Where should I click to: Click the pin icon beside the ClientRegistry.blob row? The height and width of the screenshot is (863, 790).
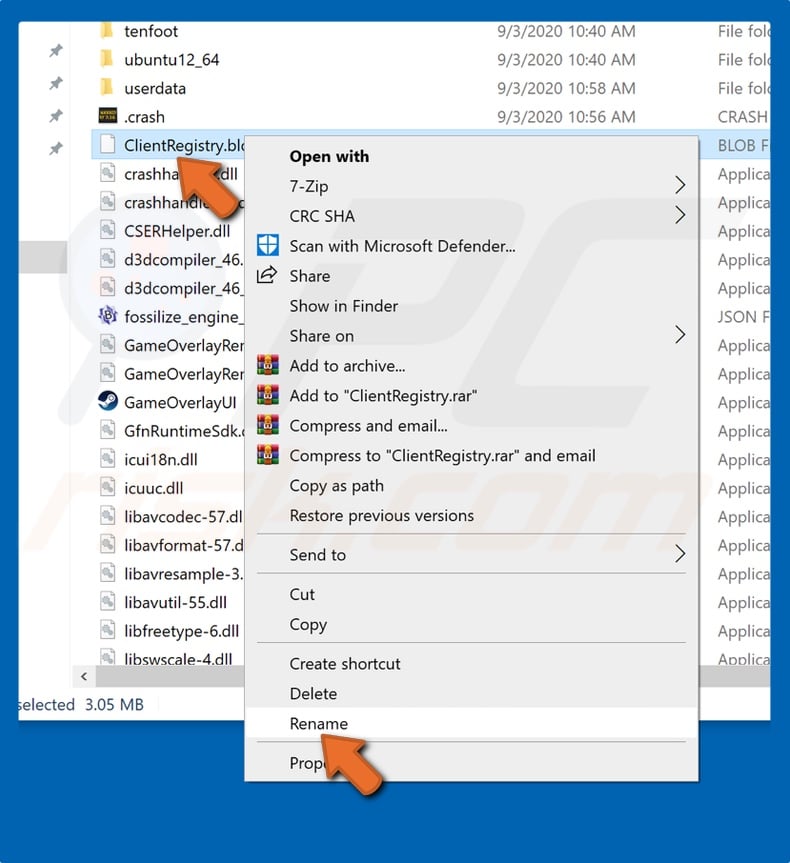coord(56,149)
